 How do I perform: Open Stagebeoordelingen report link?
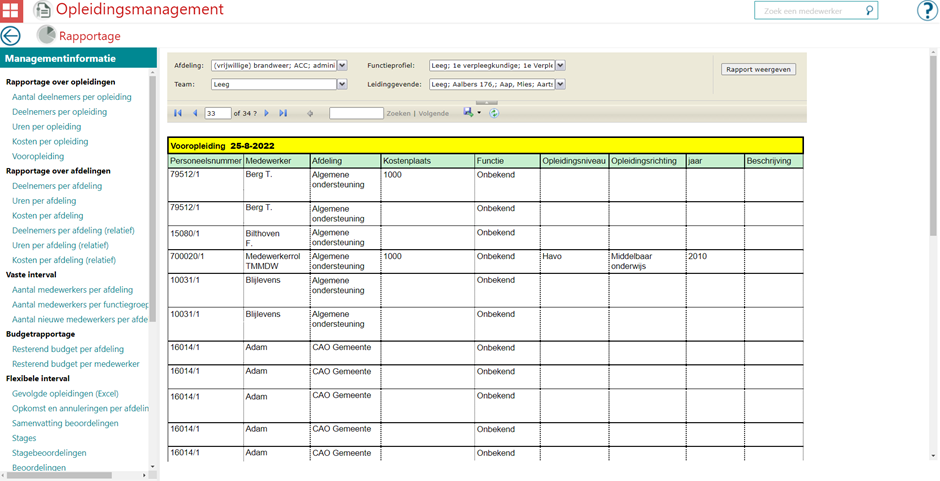tap(49, 453)
